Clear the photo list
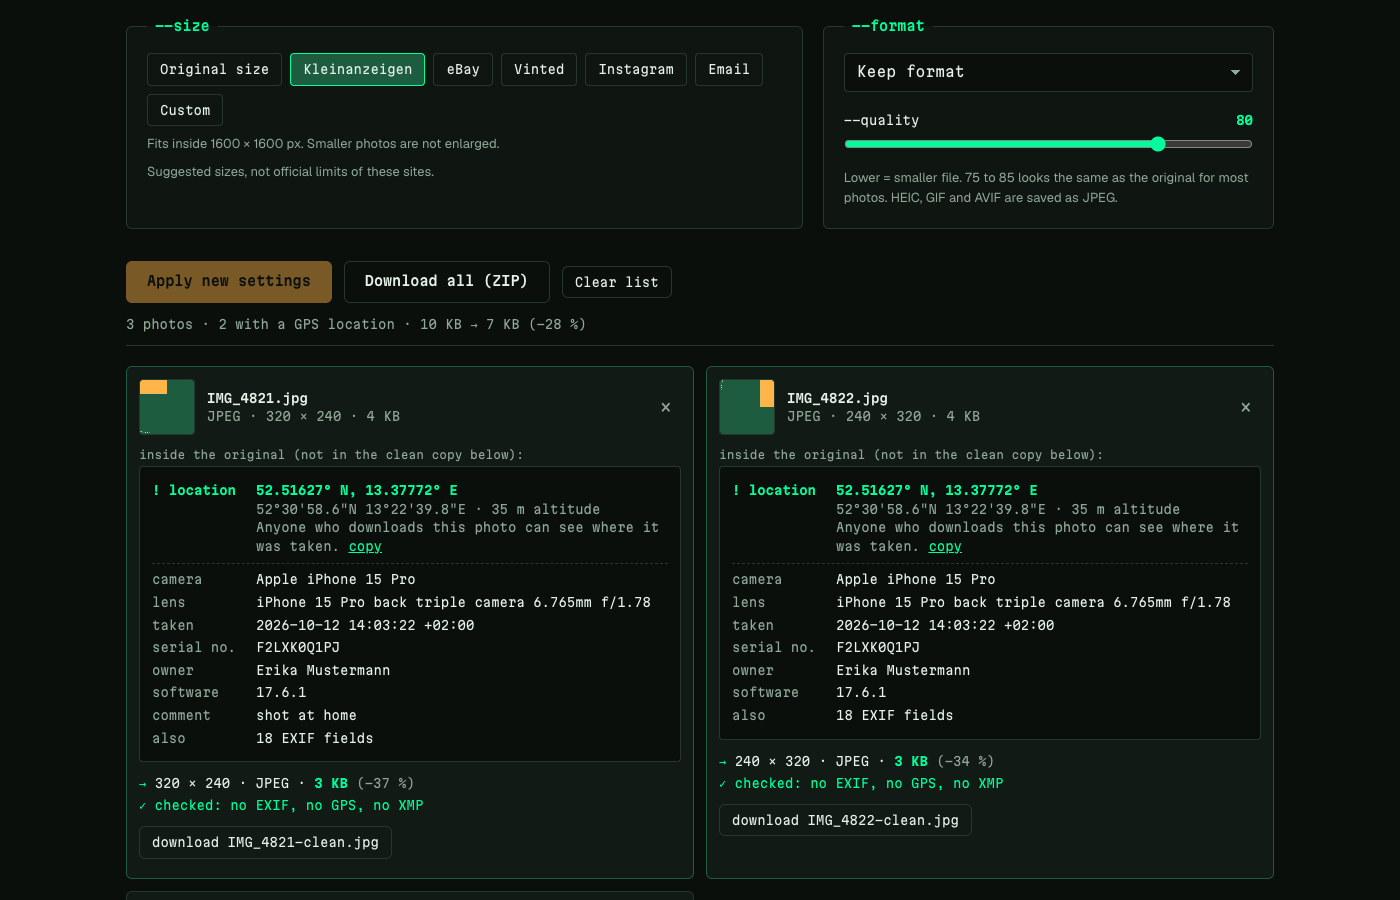Image resolution: width=1400 pixels, height=900 pixels. 616,282
